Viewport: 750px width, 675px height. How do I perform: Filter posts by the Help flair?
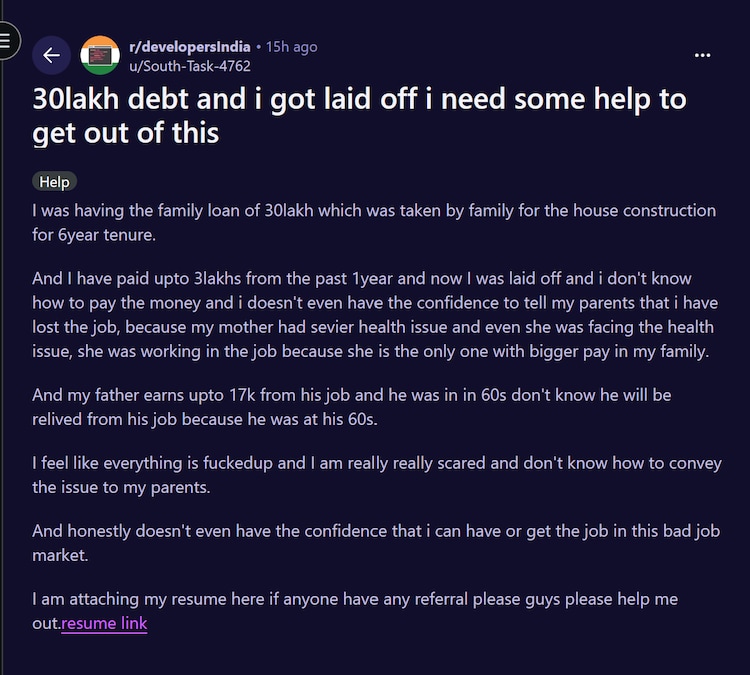pos(55,182)
